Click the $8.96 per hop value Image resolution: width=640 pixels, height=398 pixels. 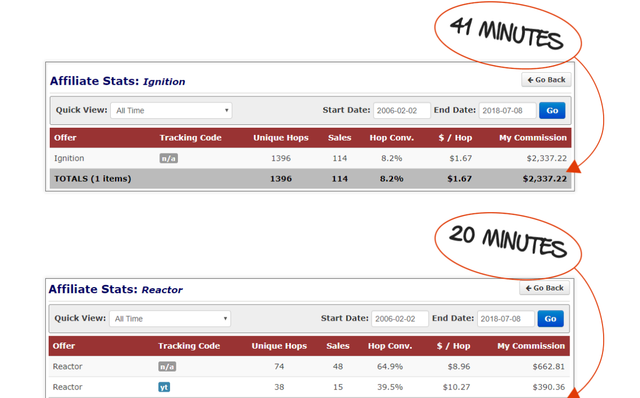[459, 367]
